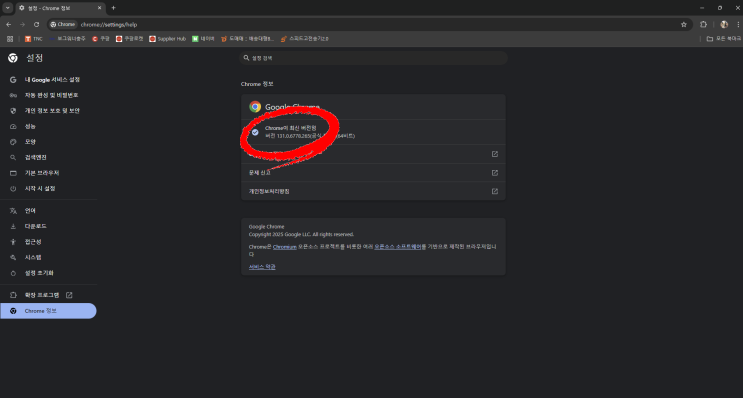Open the 기본 브라우저 section

click(48, 173)
